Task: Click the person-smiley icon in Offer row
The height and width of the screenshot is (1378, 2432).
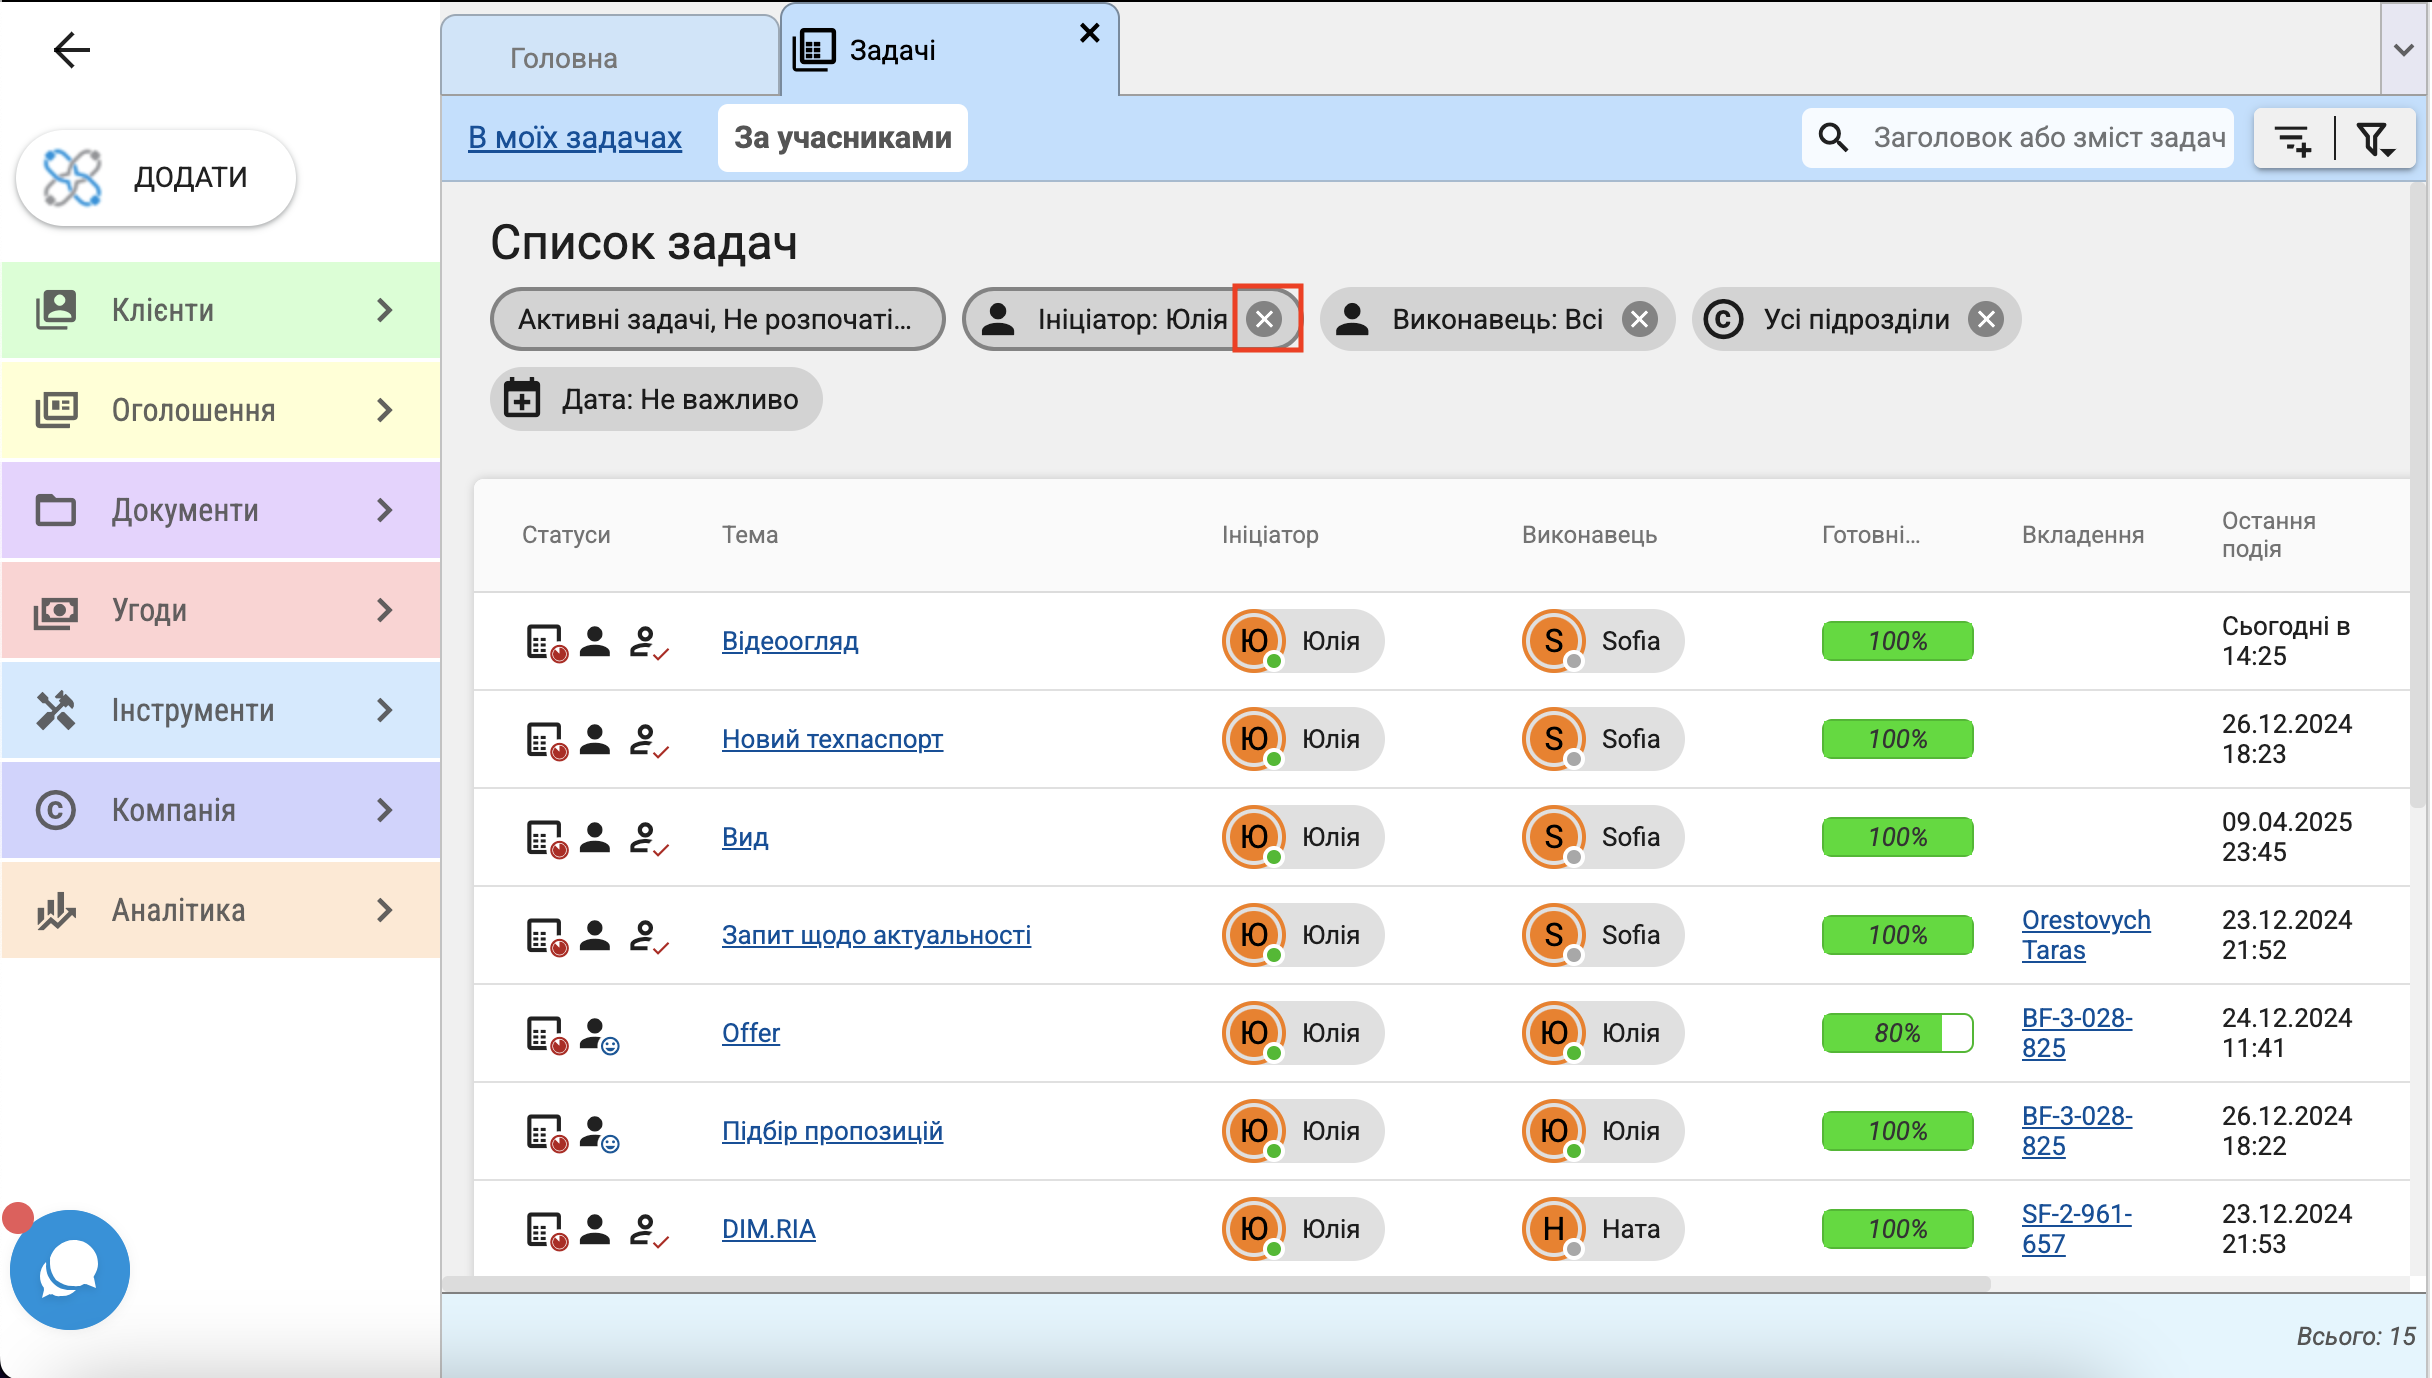Action: 599,1035
